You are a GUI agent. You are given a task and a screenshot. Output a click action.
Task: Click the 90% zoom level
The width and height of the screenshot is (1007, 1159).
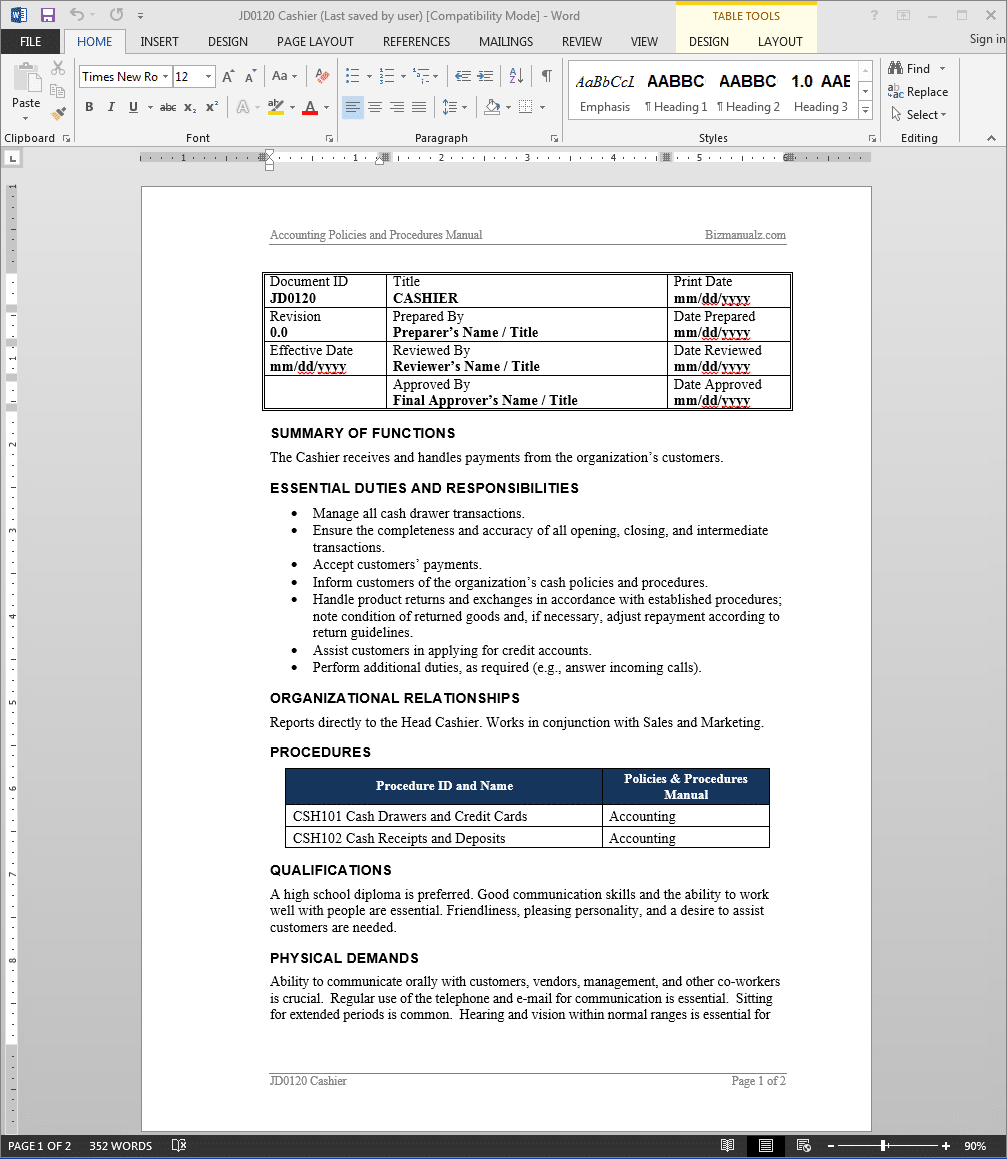point(974,1146)
